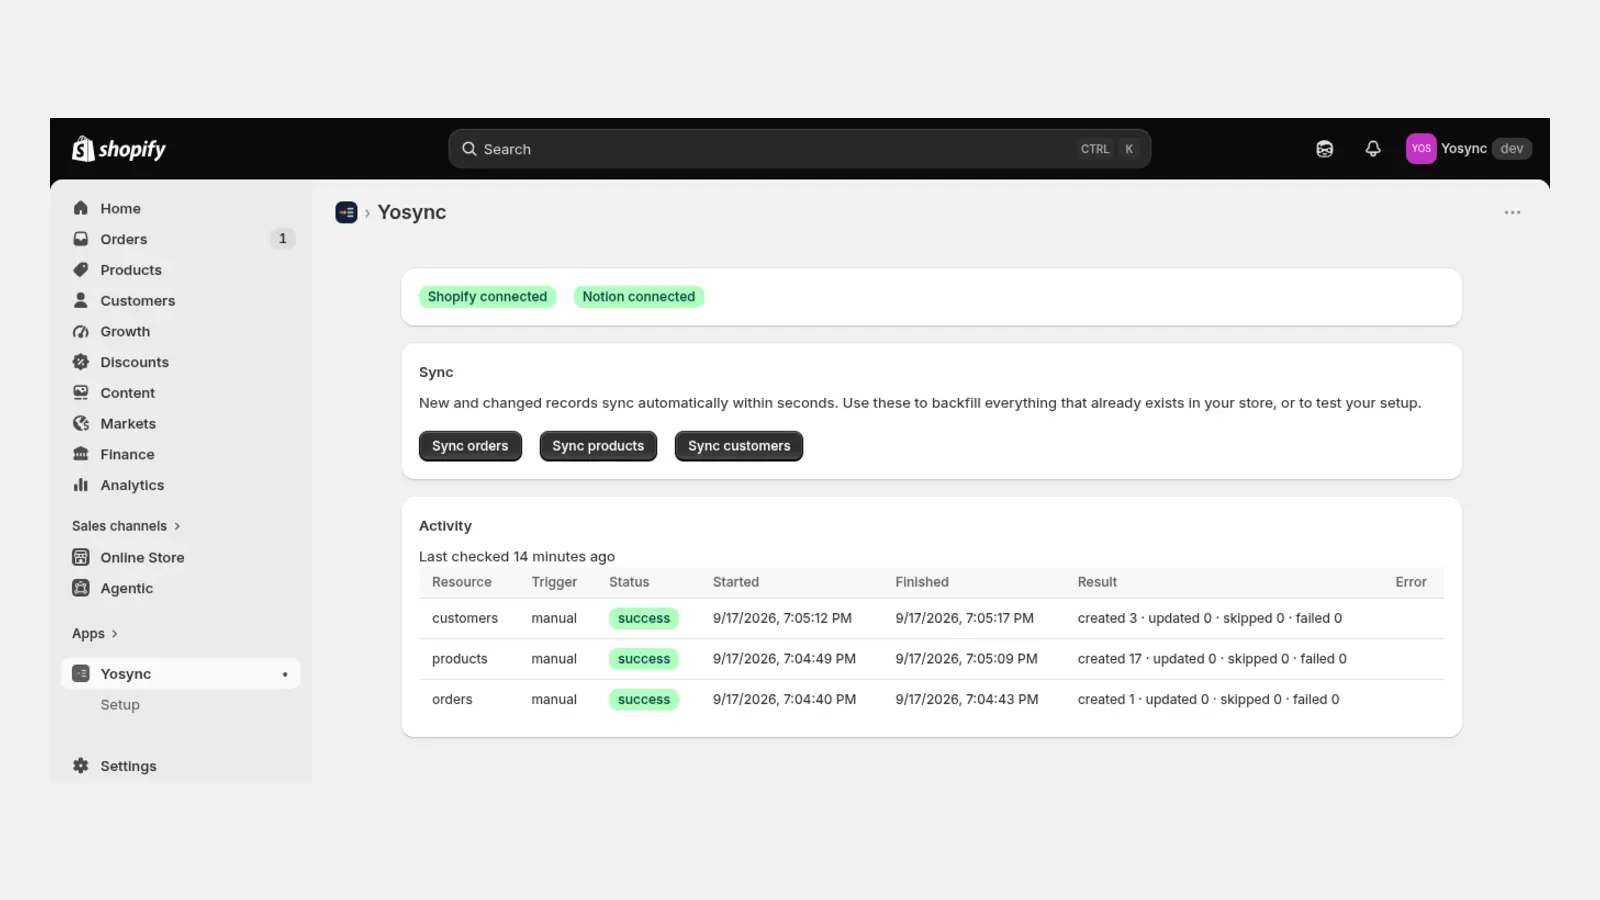
Task: Click the Analytics bar chart icon
Action: [81, 485]
